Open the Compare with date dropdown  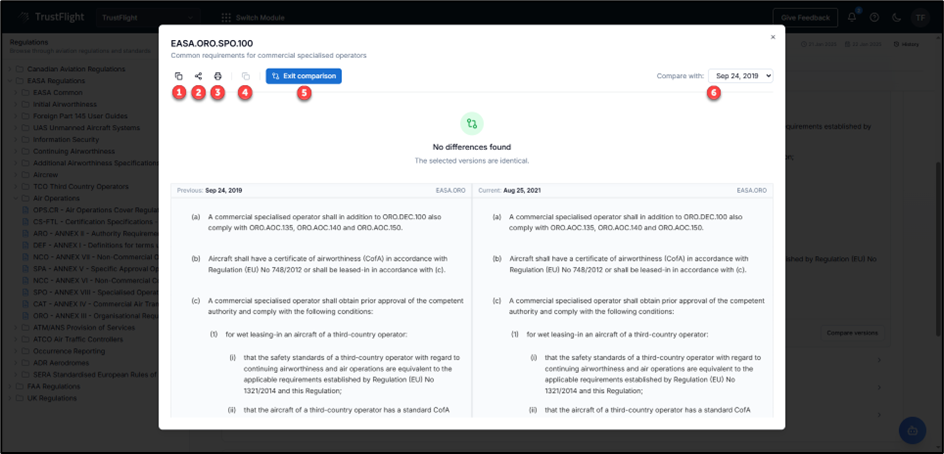tap(740, 76)
